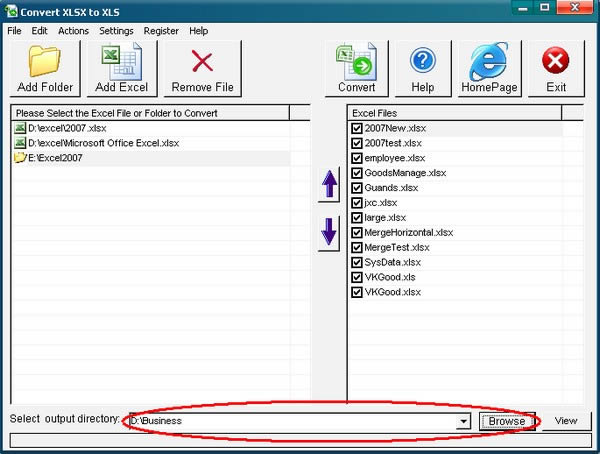Select the E:\Excel2007 folder row
The image size is (600, 454).
tap(151, 158)
